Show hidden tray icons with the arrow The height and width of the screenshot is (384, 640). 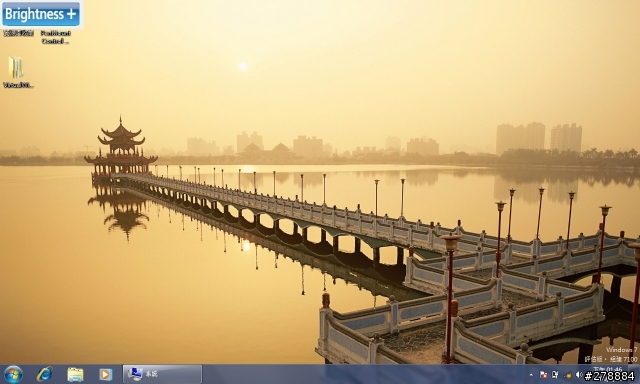click(x=531, y=374)
